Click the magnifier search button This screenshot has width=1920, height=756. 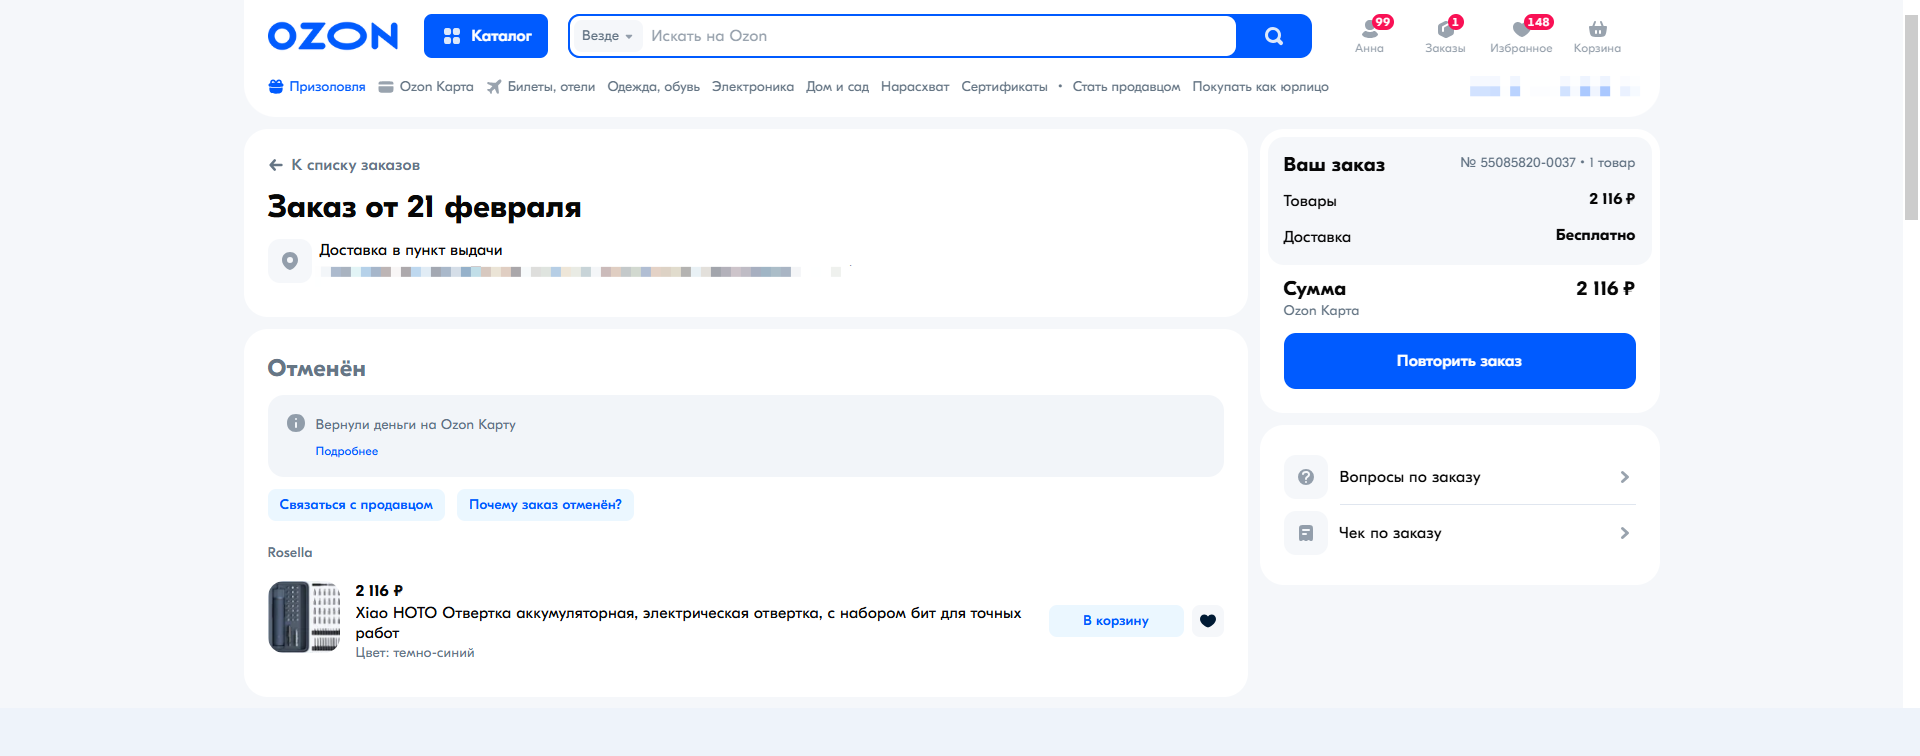pos(1274,36)
